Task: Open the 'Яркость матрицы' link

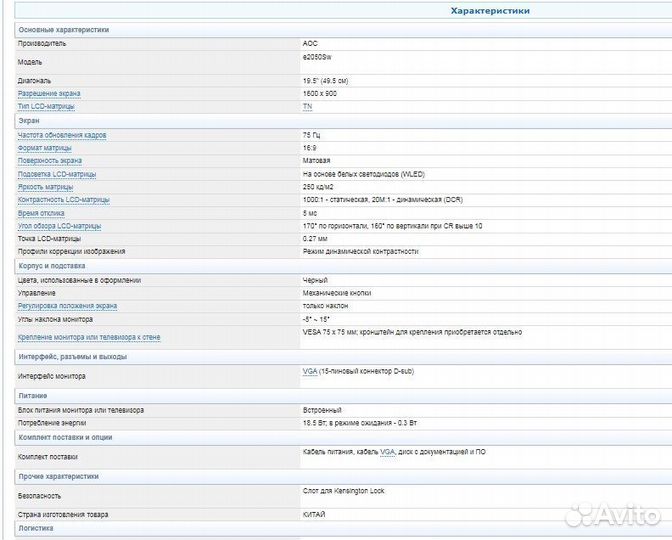Action: [45, 187]
